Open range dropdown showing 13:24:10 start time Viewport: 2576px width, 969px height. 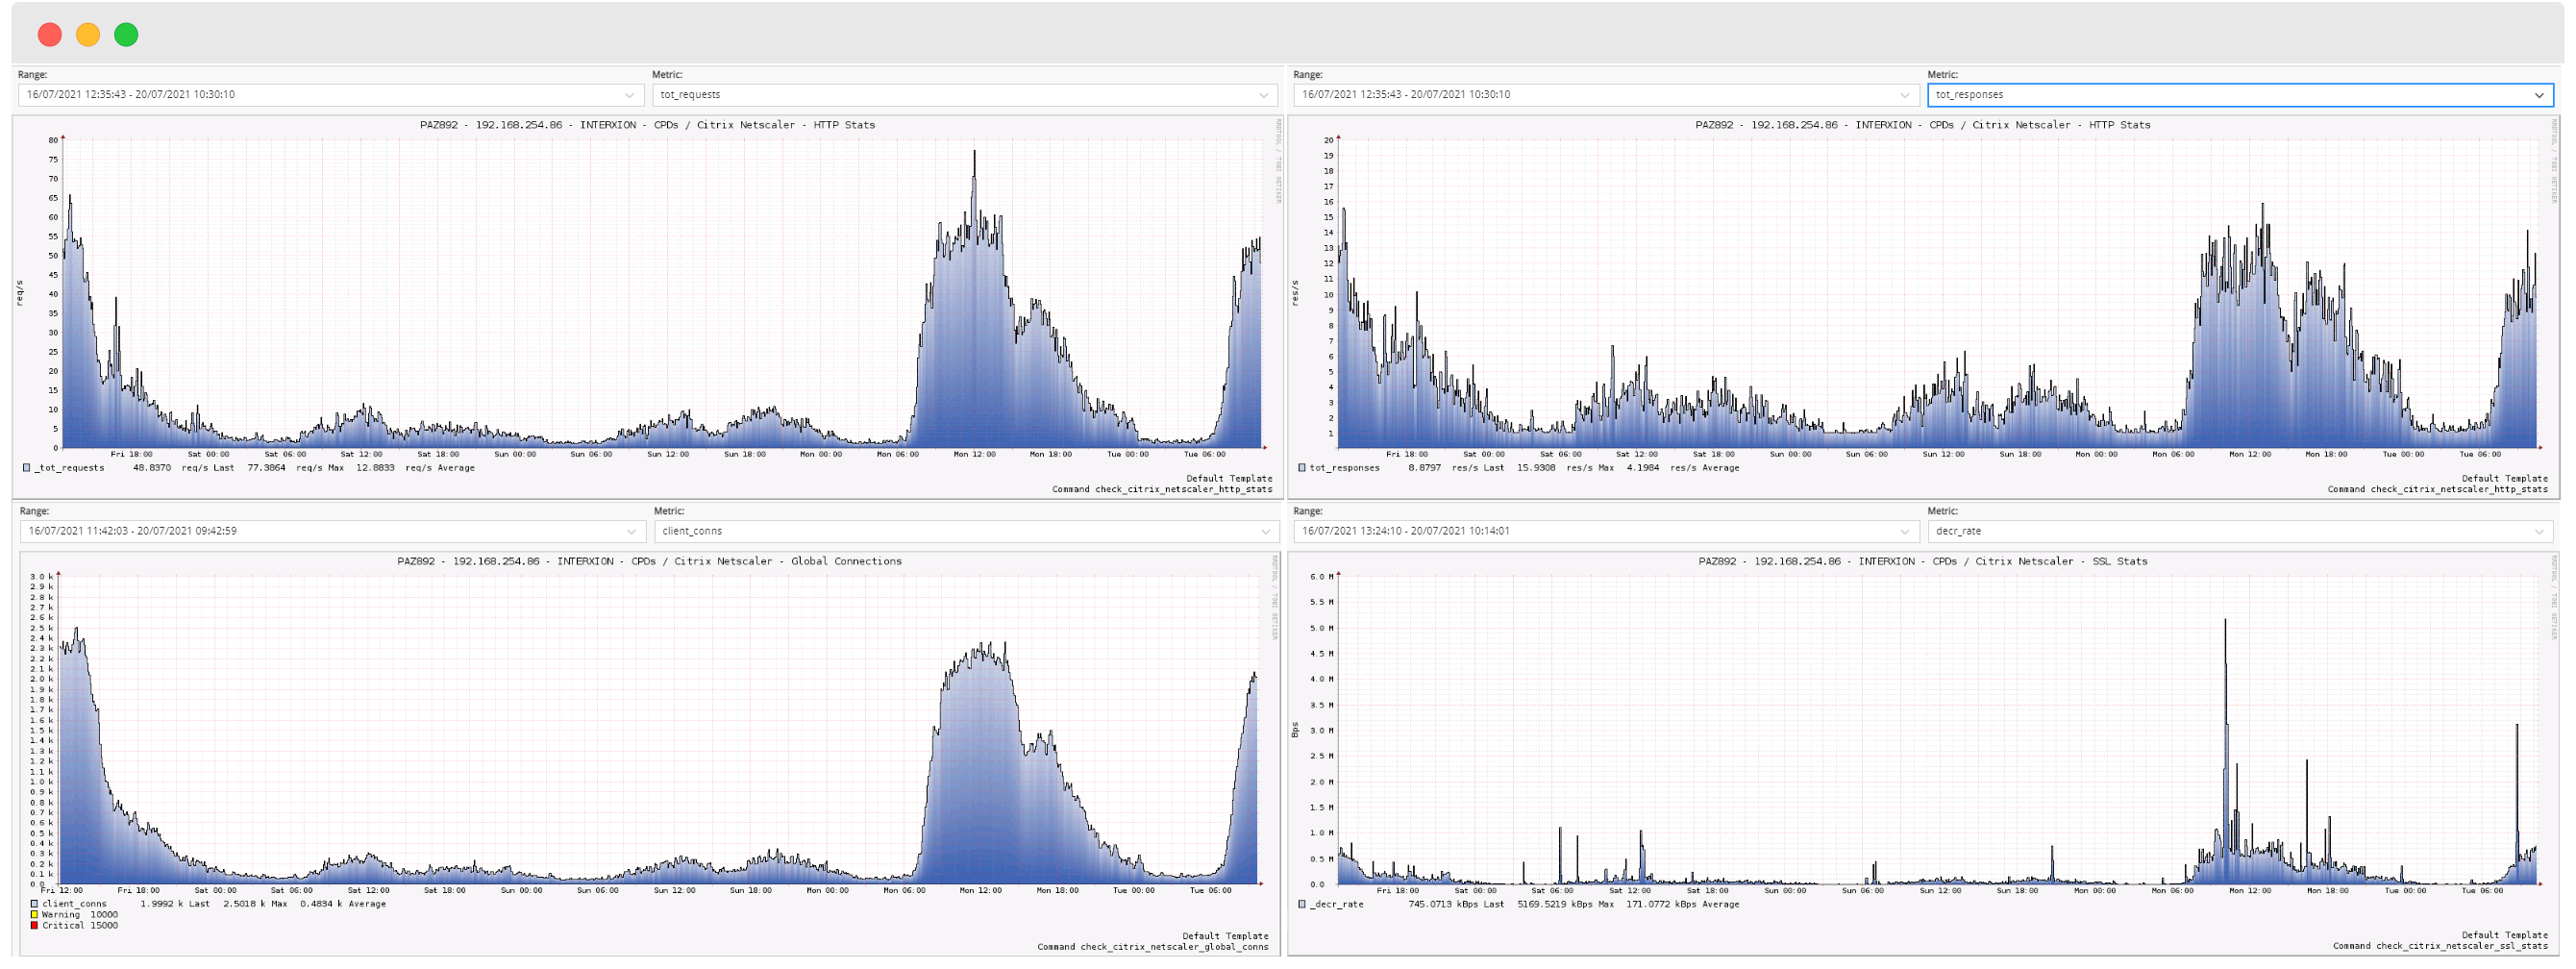point(1605,531)
